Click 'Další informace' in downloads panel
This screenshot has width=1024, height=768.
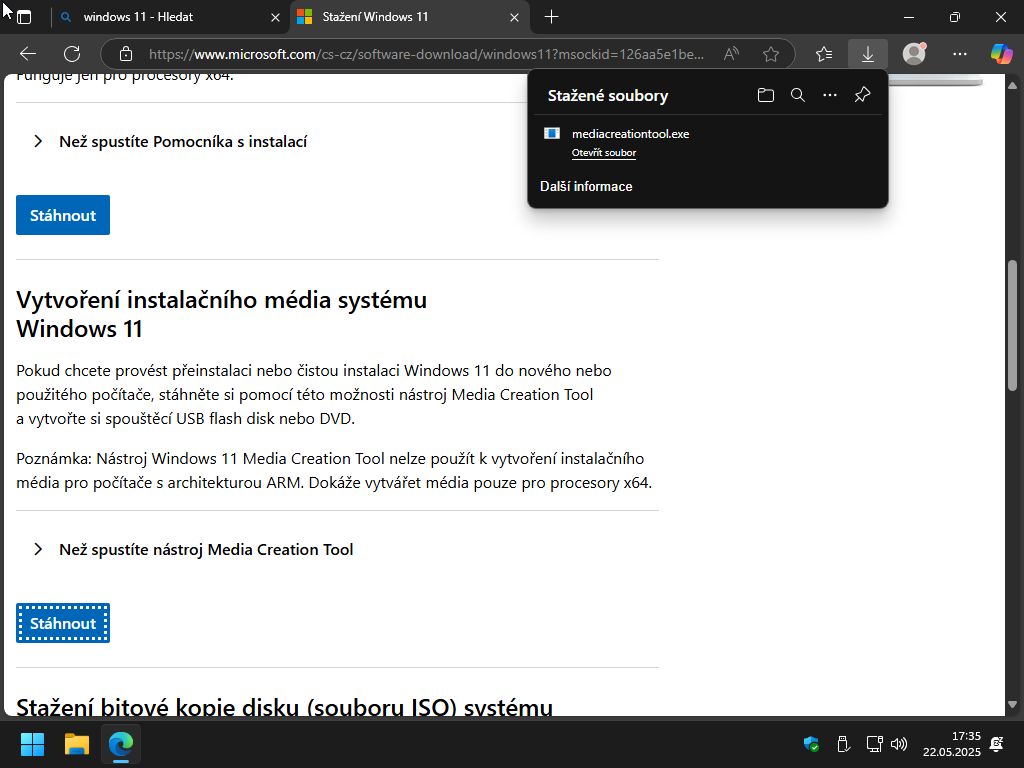pos(586,186)
